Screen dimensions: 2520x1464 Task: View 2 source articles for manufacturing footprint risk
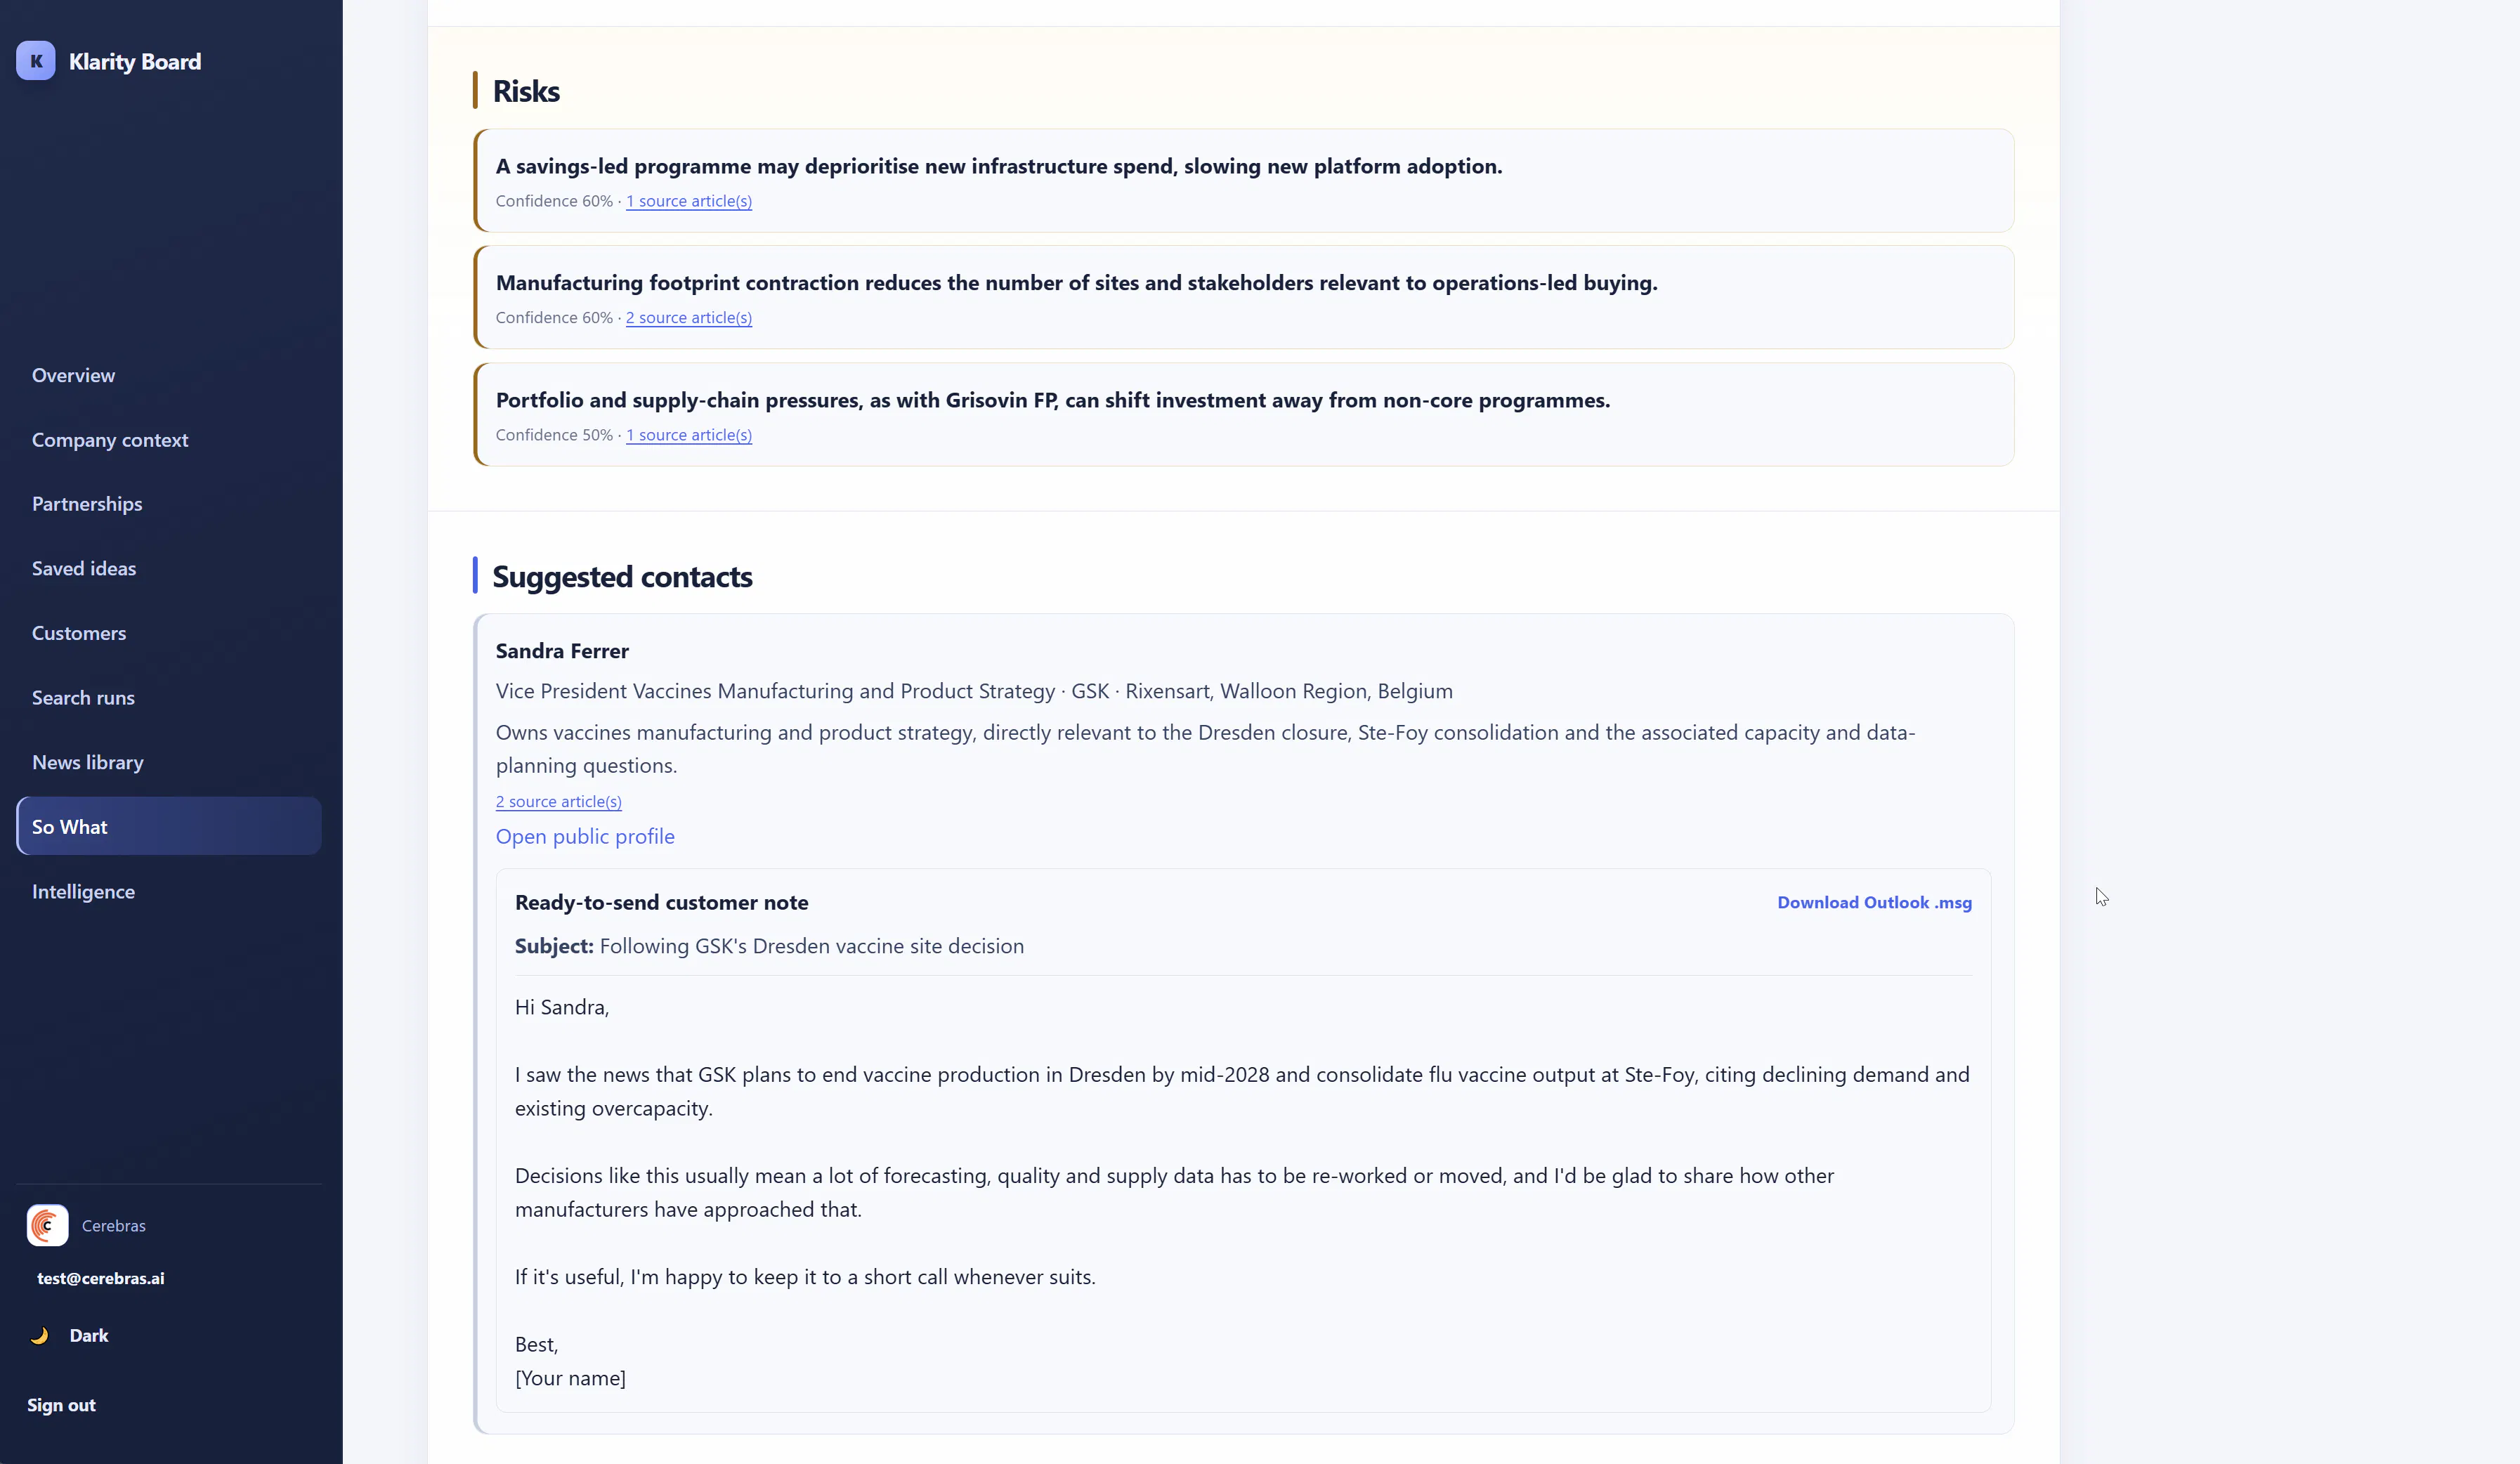pyautogui.click(x=689, y=318)
